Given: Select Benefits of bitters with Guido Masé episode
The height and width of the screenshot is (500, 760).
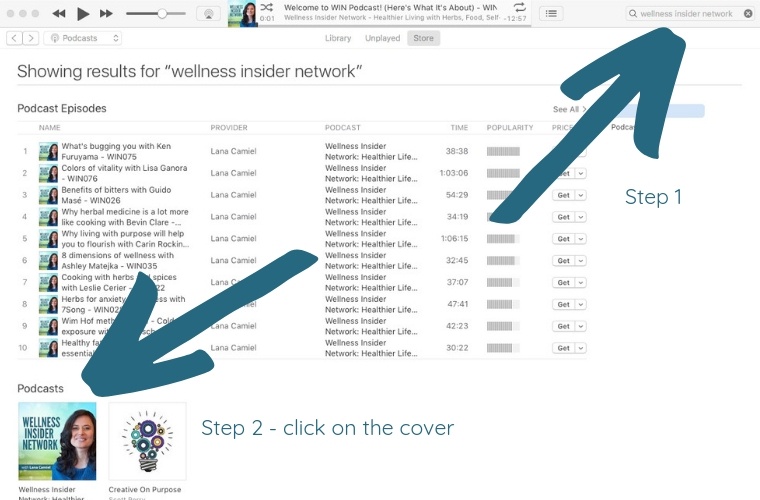Looking at the screenshot, I should pos(116,195).
